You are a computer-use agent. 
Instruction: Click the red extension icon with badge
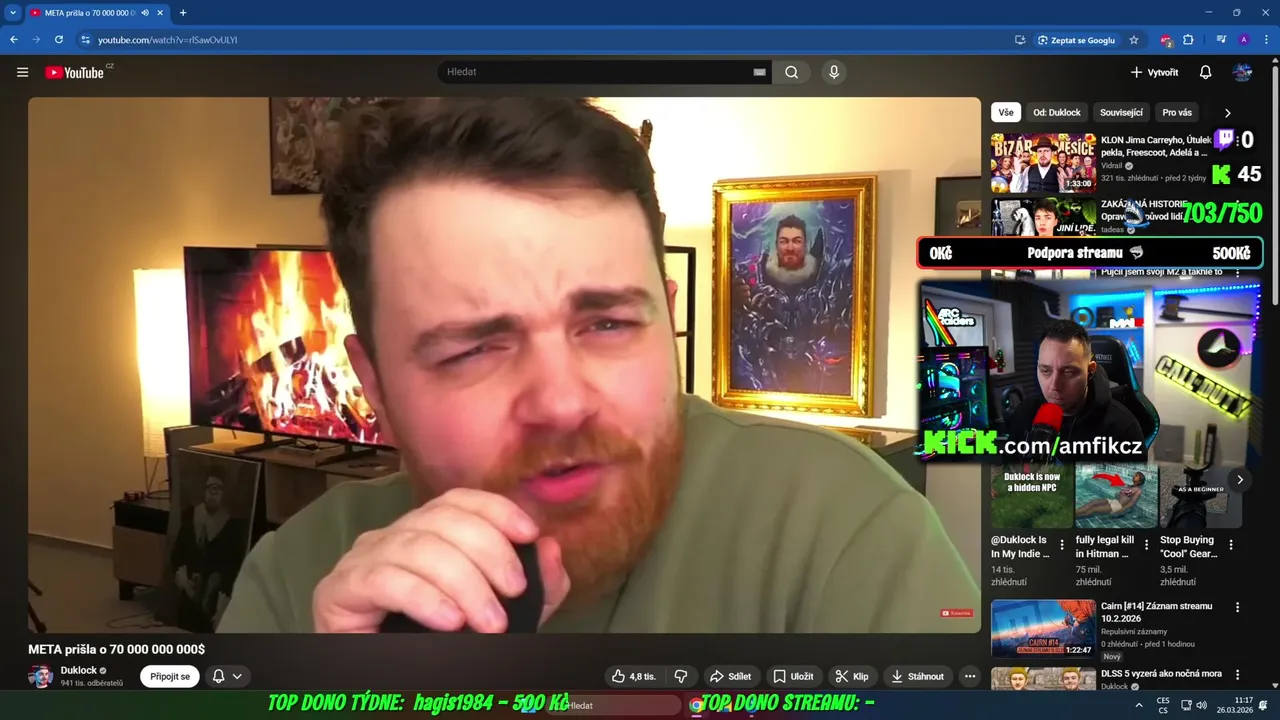point(1166,40)
